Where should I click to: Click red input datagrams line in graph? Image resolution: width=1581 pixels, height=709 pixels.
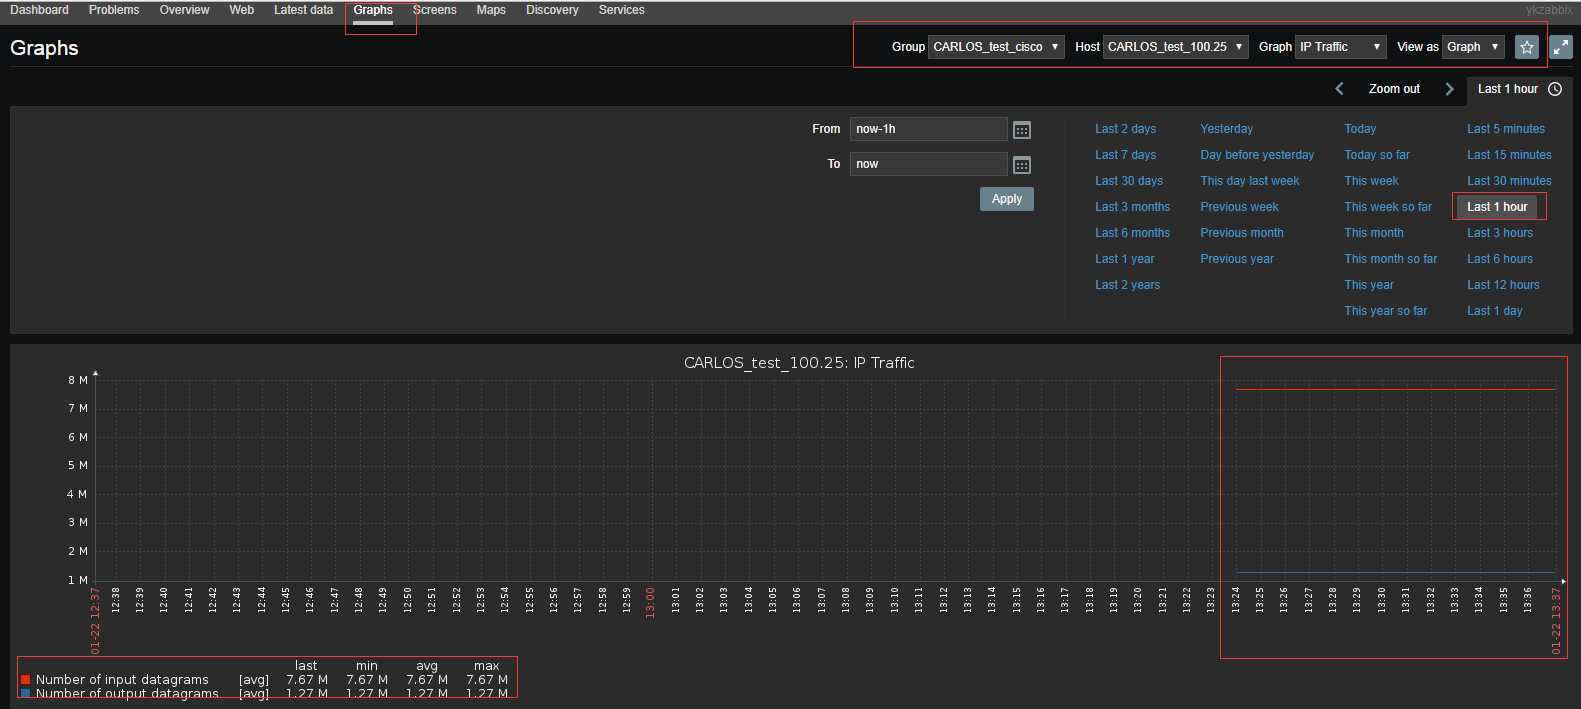click(1395, 389)
